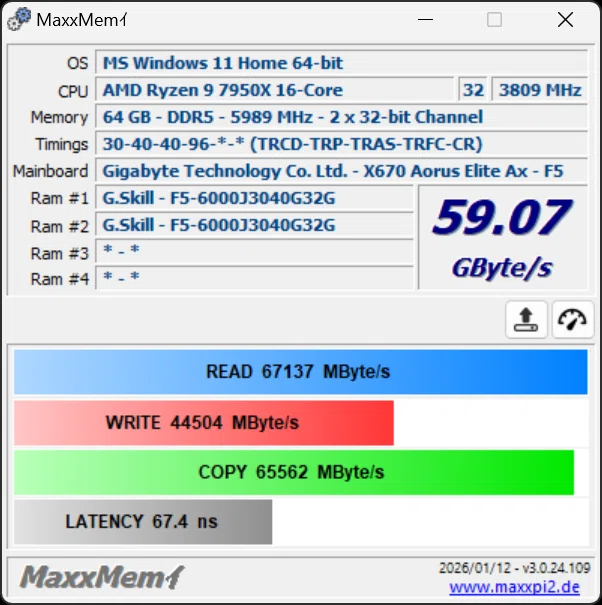Click the disabled maximize window button
Viewport: 602px width, 605px height.
tap(494, 19)
